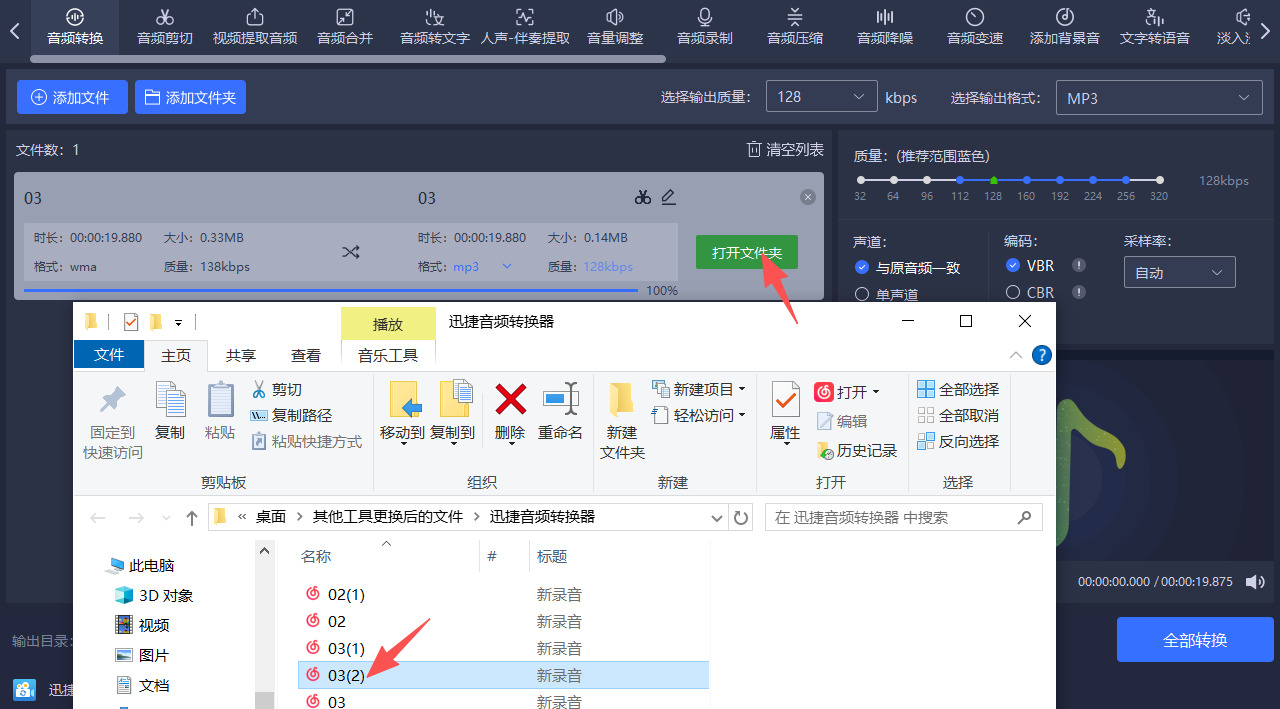Open the 人声-伴奏提取 vocal extraction tool

524,27
